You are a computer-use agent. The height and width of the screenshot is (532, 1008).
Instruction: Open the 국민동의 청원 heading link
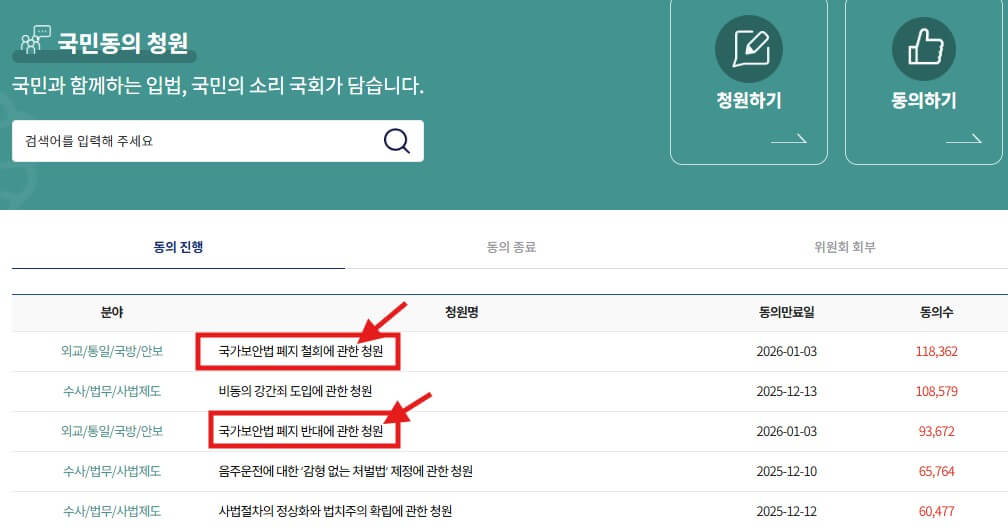(123, 42)
